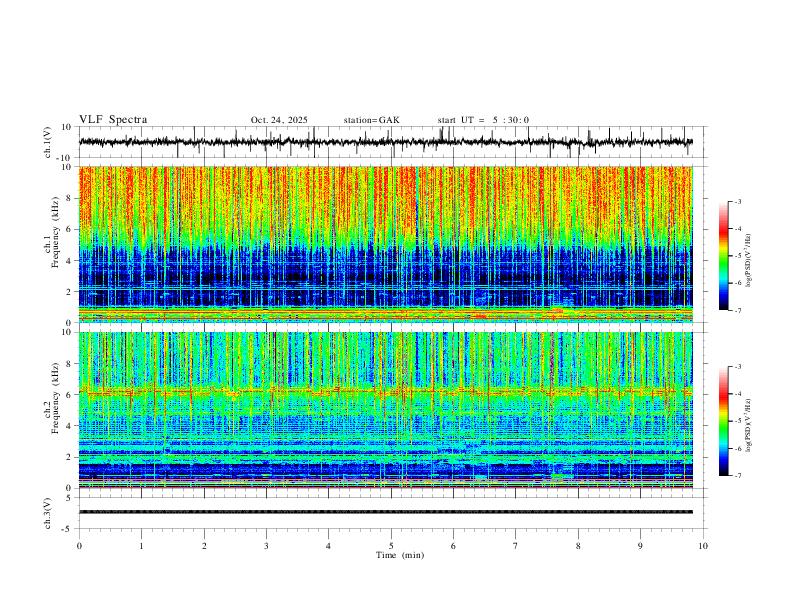
Task: Click the ch.2 spectrogram panel
Action: [x=386, y=410]
